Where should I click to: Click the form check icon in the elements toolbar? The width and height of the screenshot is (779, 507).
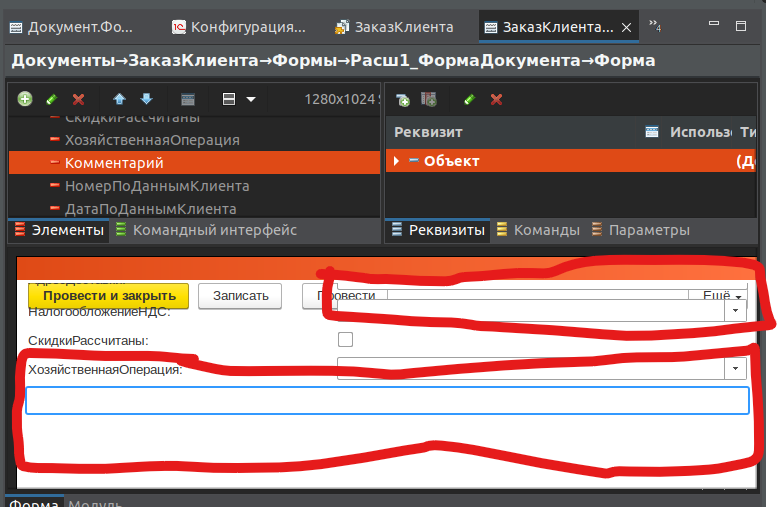pos(188,99)
